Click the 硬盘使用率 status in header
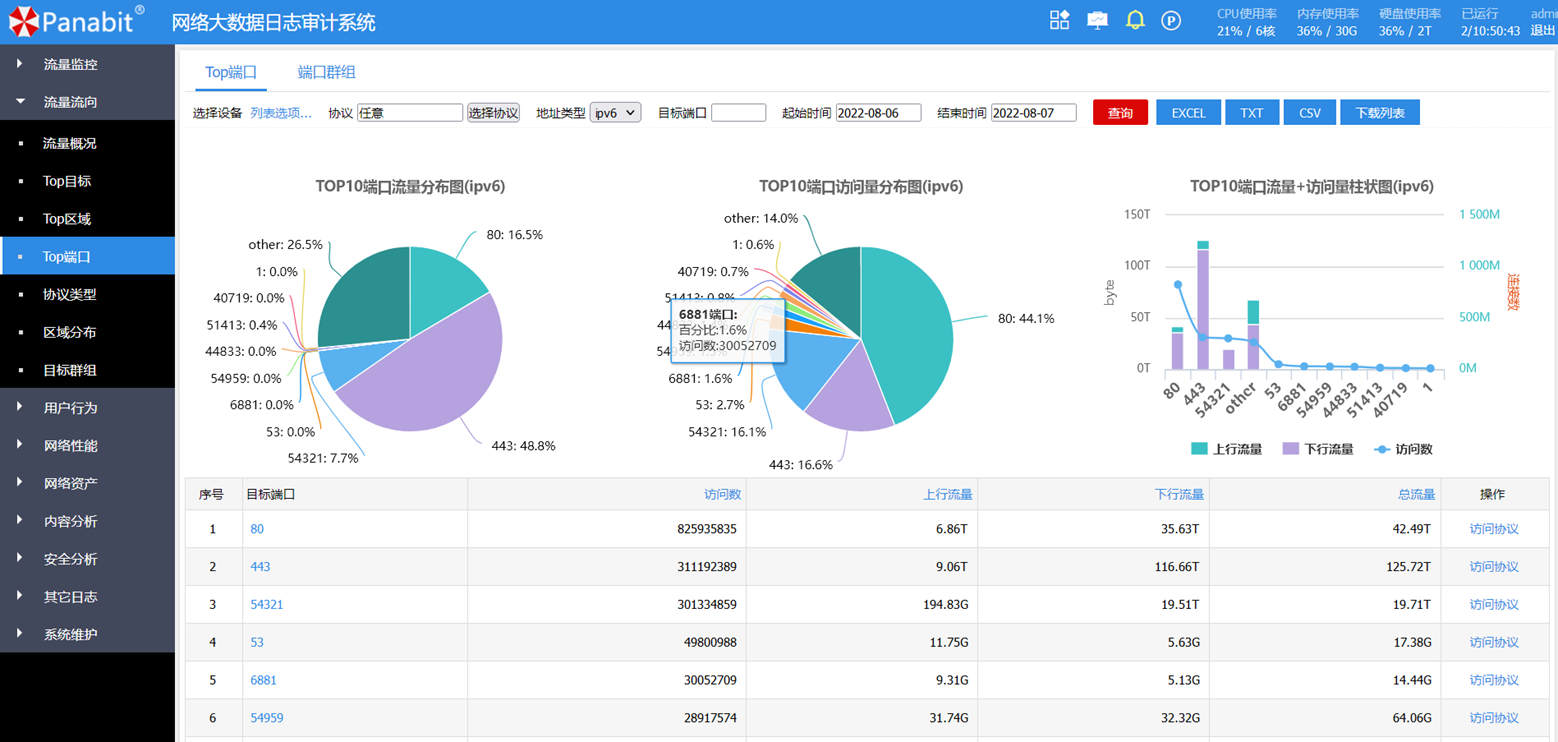1558x742 pixels. pos(1410,22)
